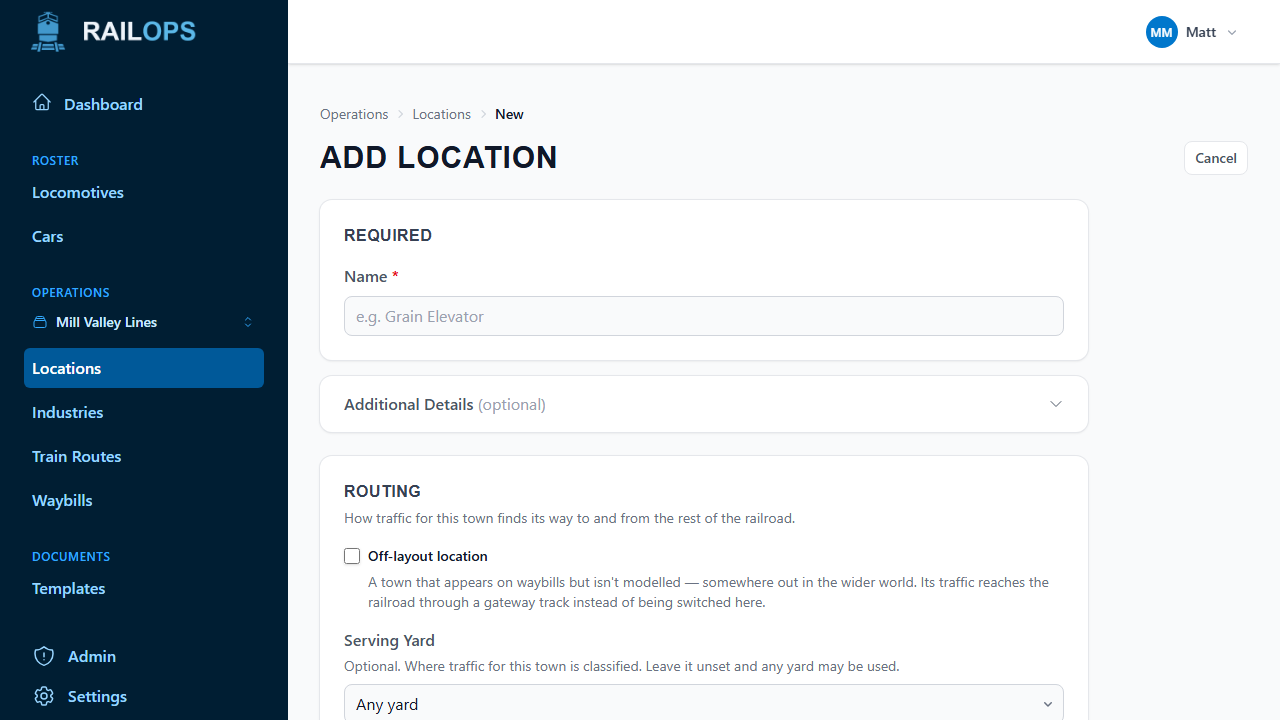1280x720 pixels.
Task: Follow the Operations breadcrumb link
Action: click(x=354, y=114)
